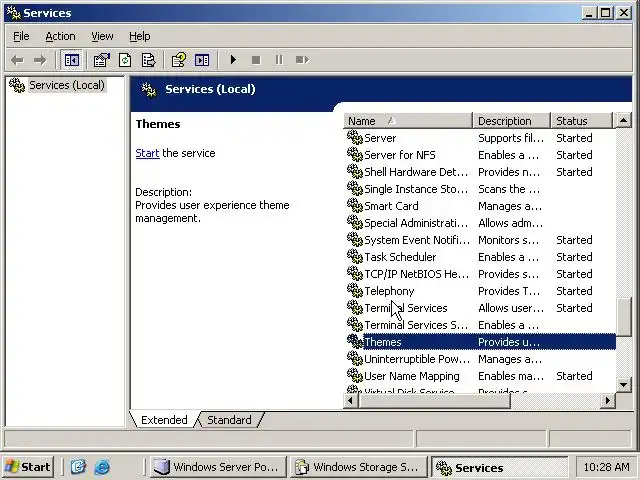
Task: Sort by the Description column header
Action: pyautogui.click(x=511, y=121)
